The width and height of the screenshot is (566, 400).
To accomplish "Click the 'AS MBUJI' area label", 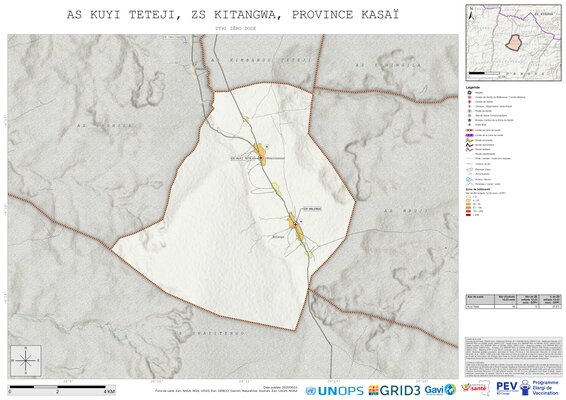I will pyautogui.click(x=406, y=210).
